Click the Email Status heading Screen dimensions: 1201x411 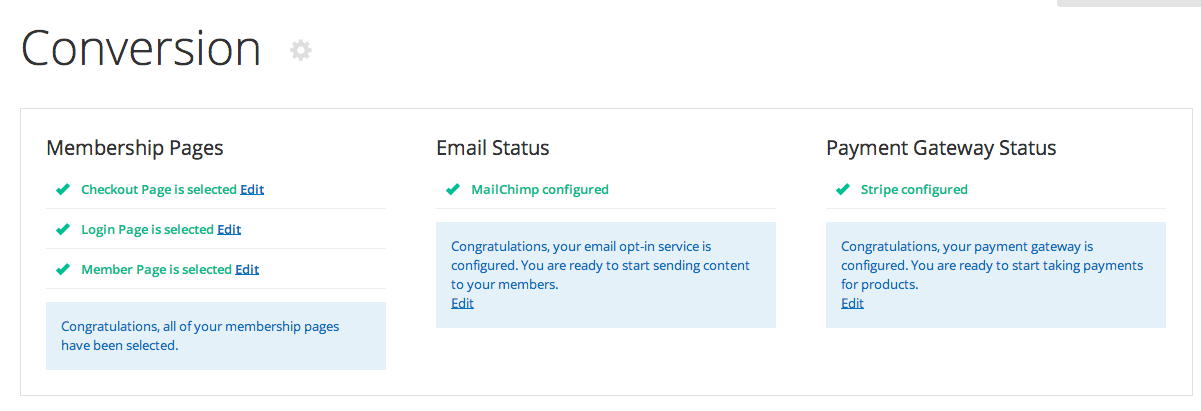[x=493, y=148]
